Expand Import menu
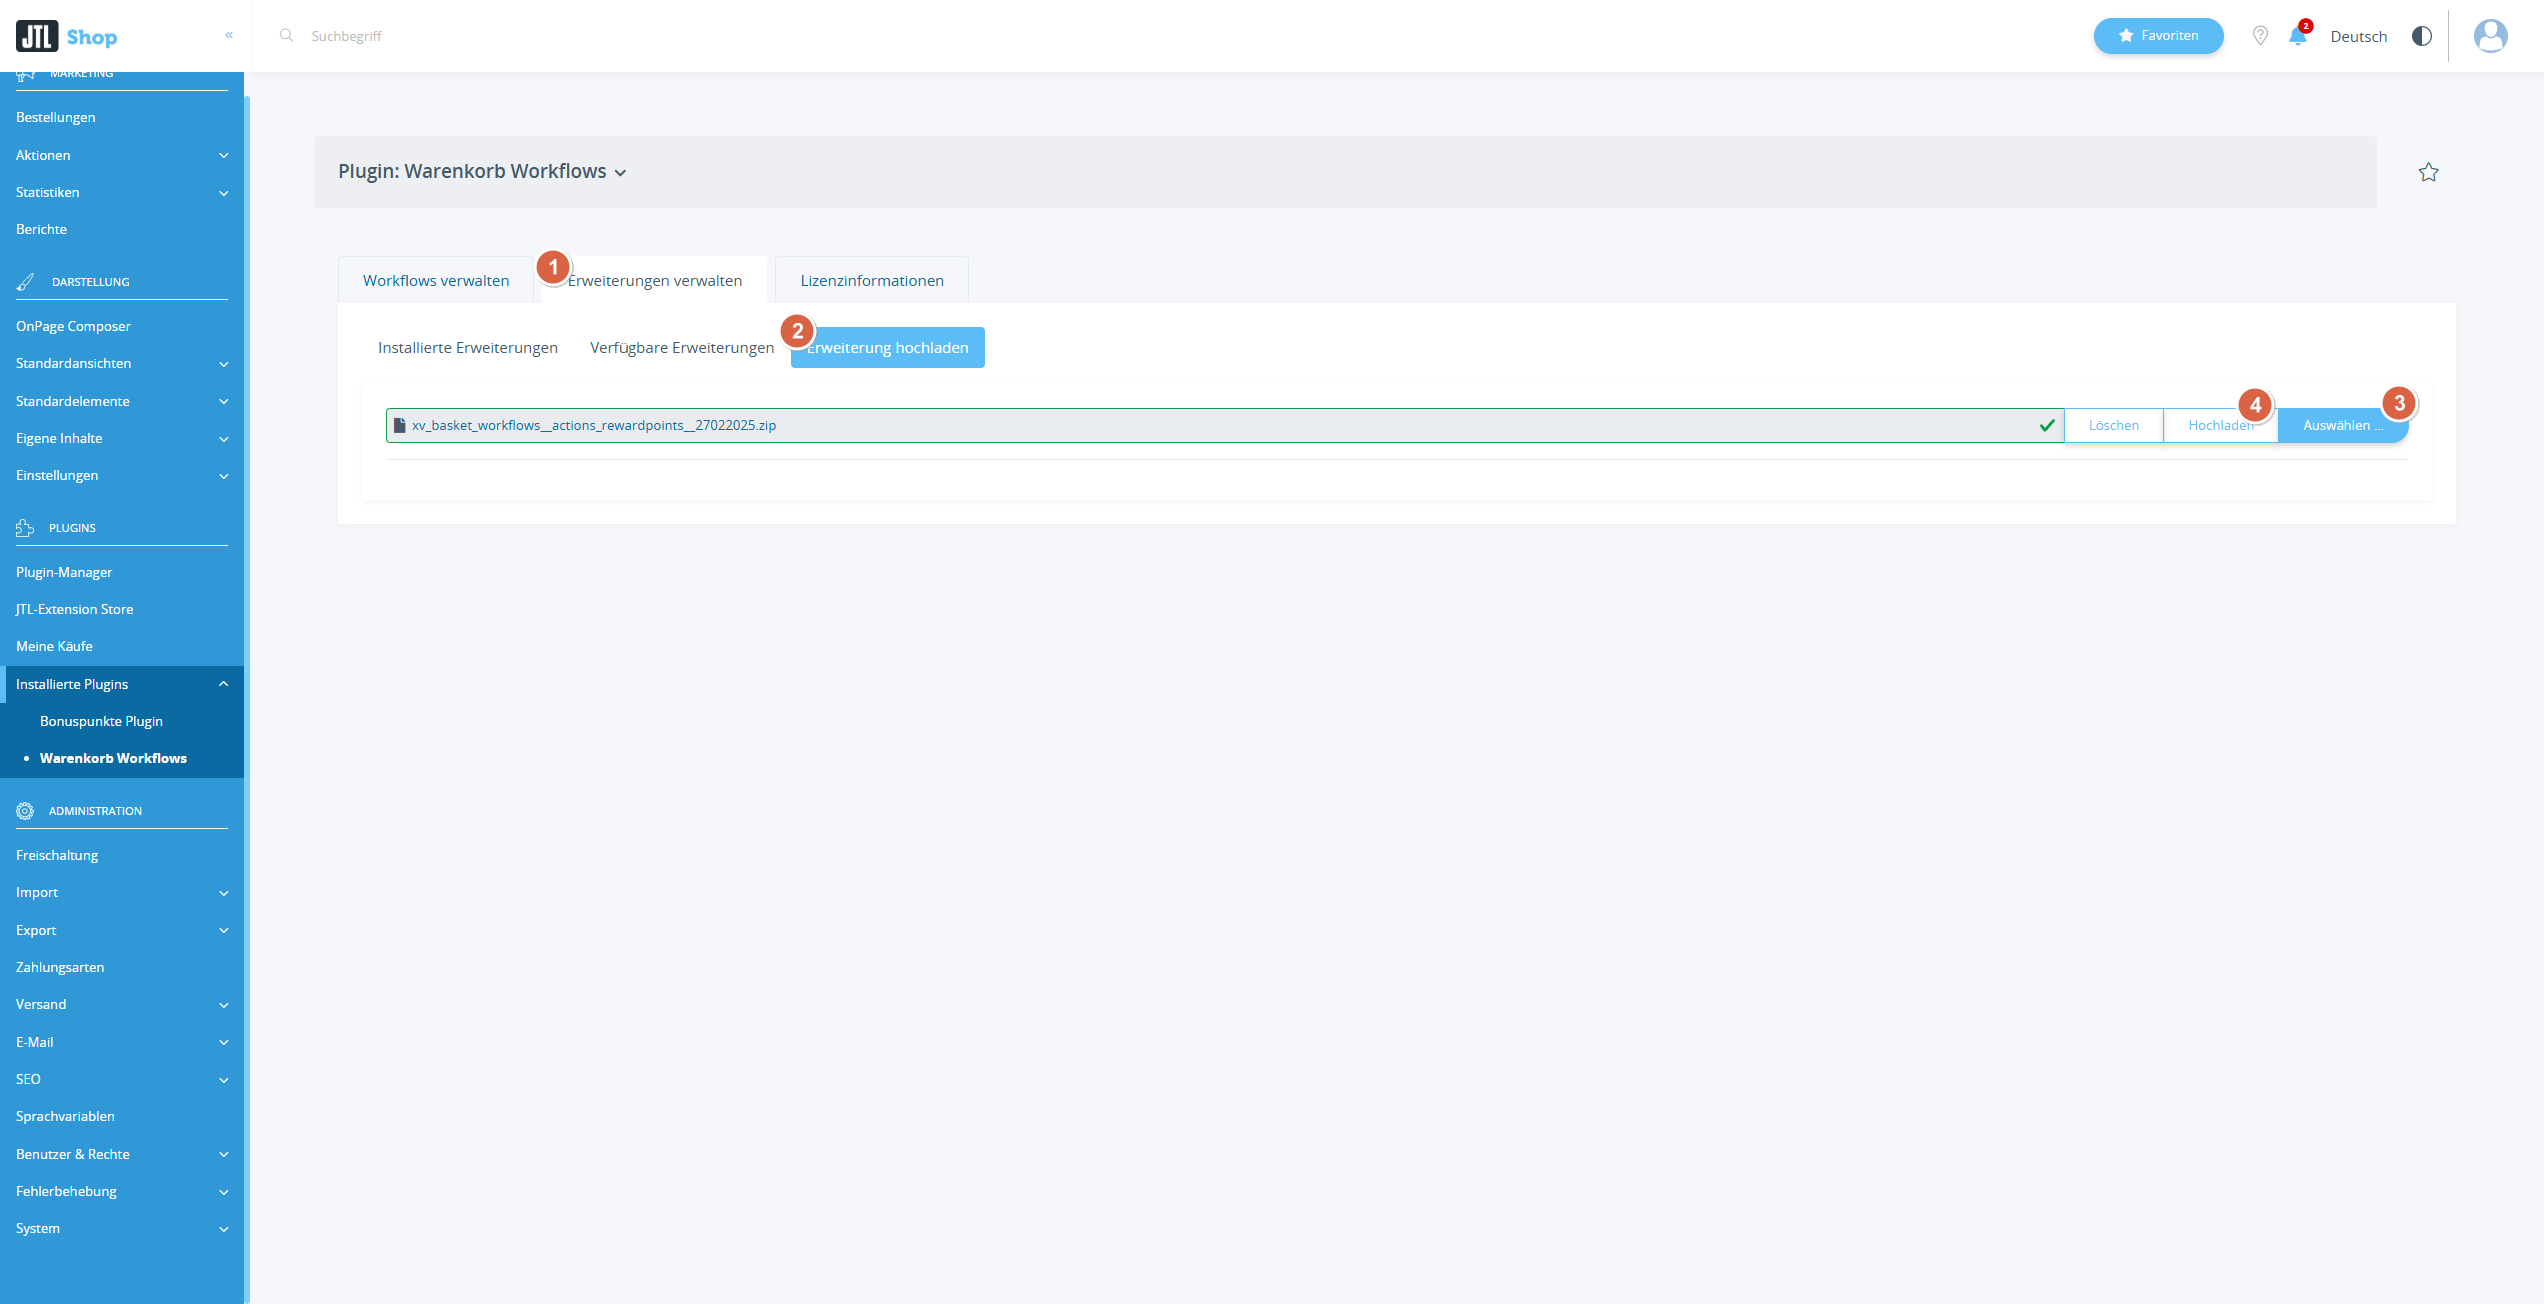 (122, 892)
